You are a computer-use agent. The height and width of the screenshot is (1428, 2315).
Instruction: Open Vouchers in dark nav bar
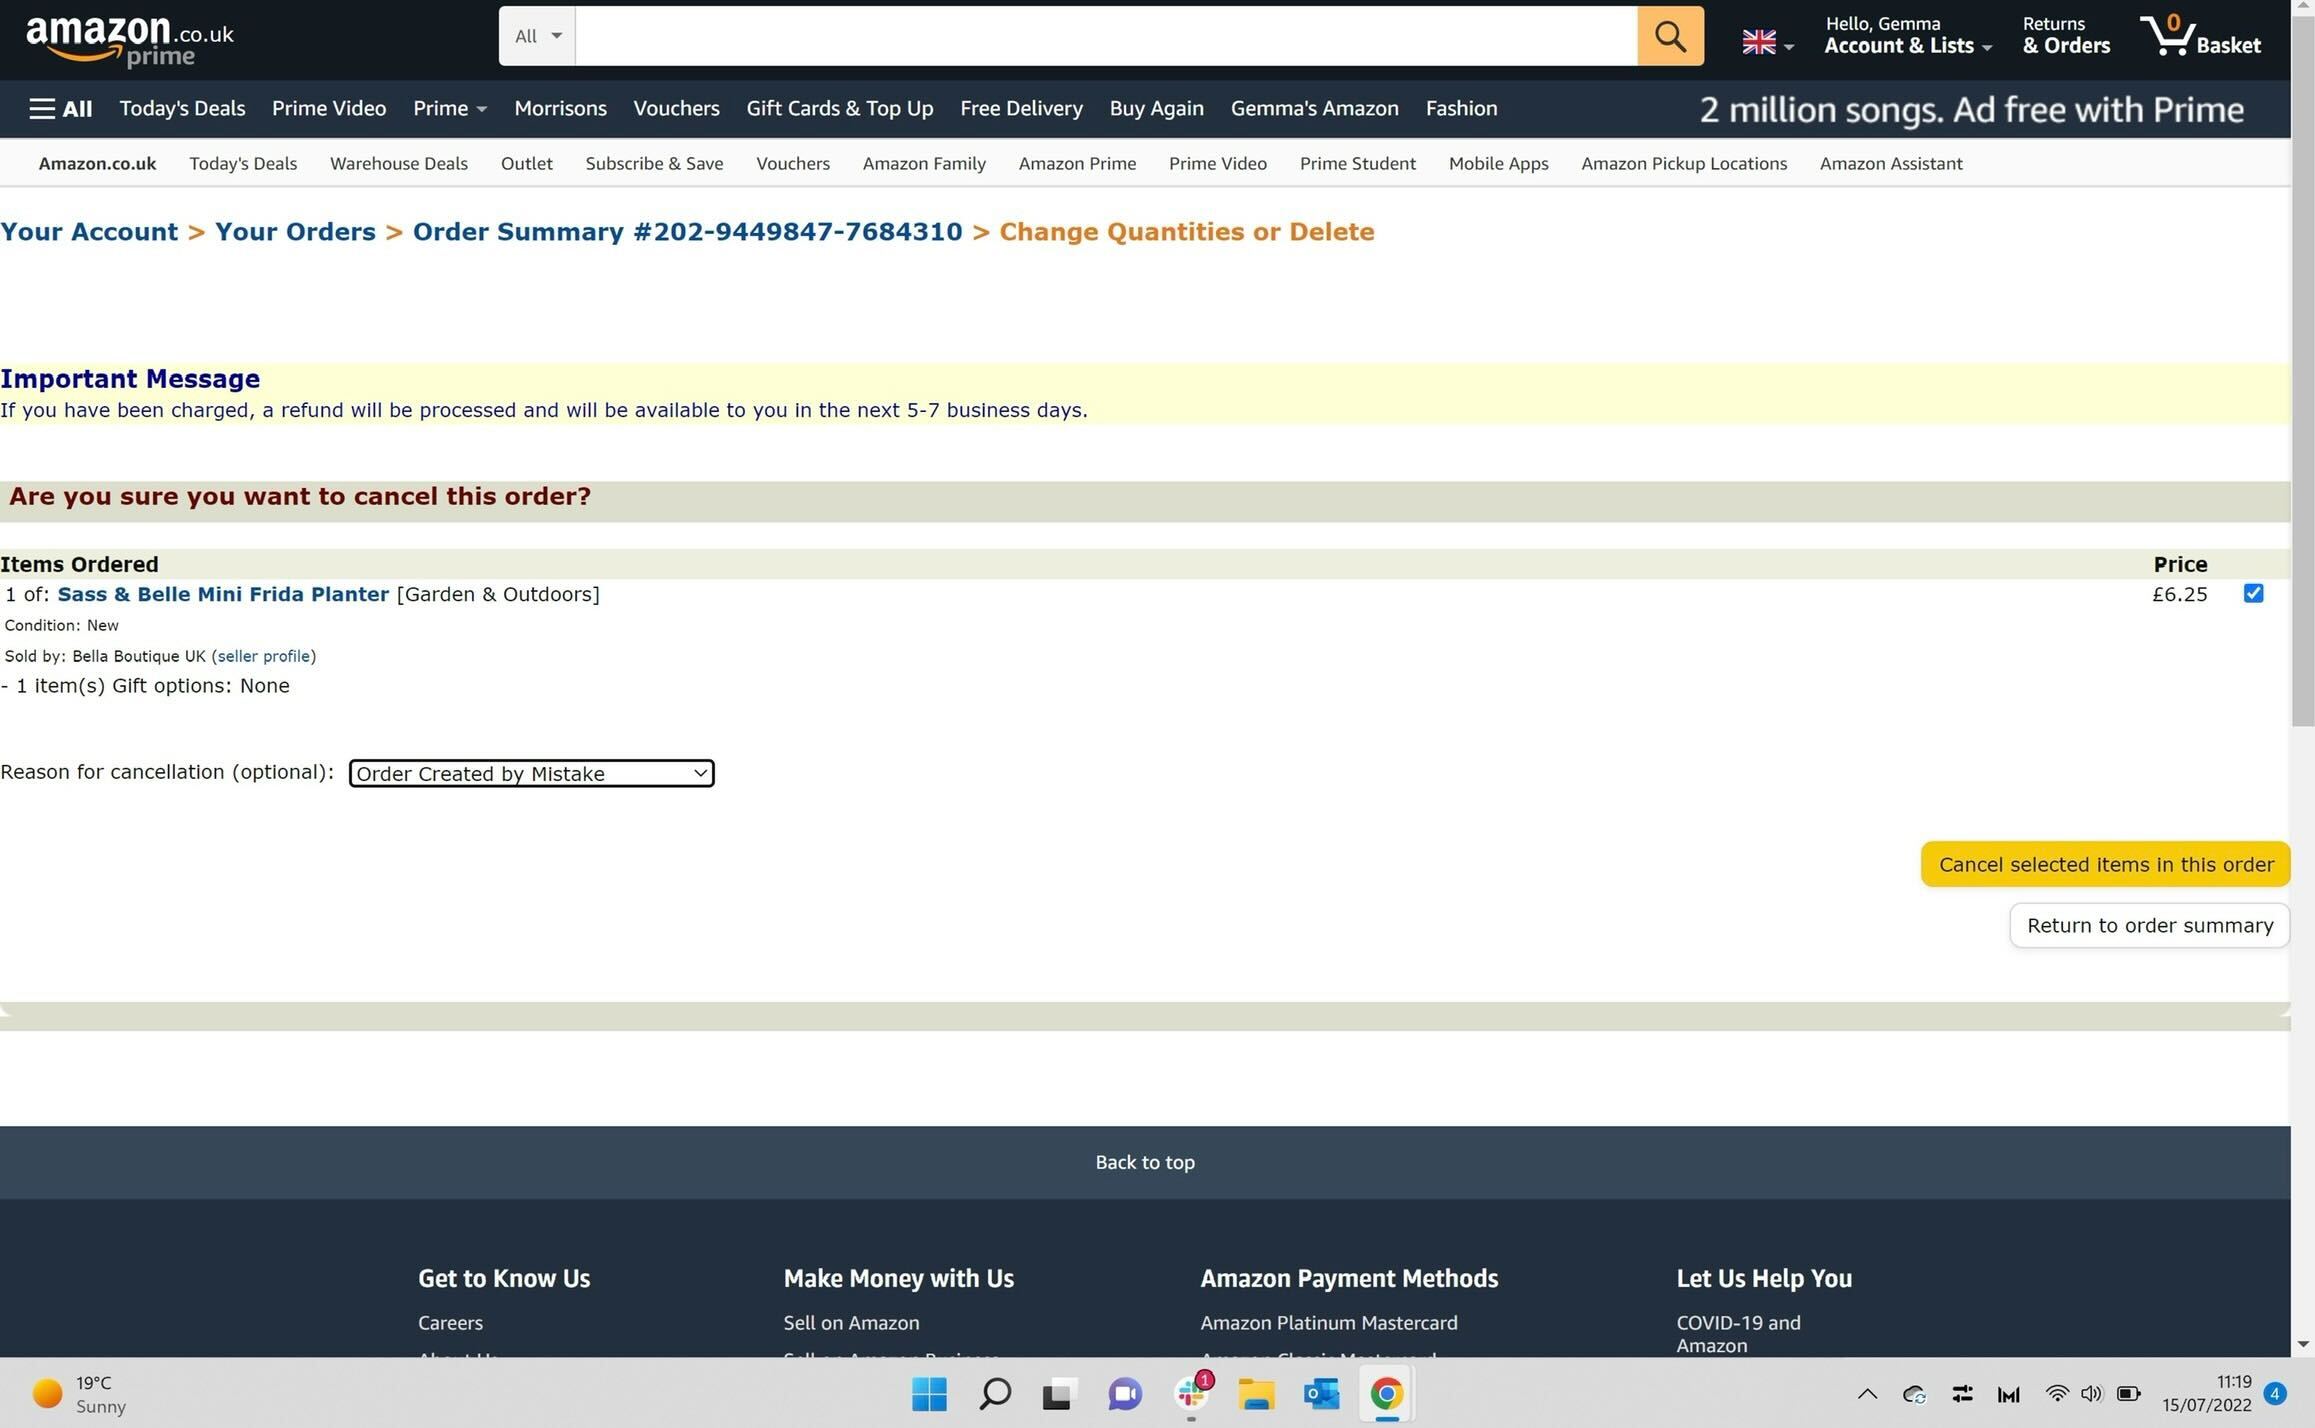(x=676, y=109)
